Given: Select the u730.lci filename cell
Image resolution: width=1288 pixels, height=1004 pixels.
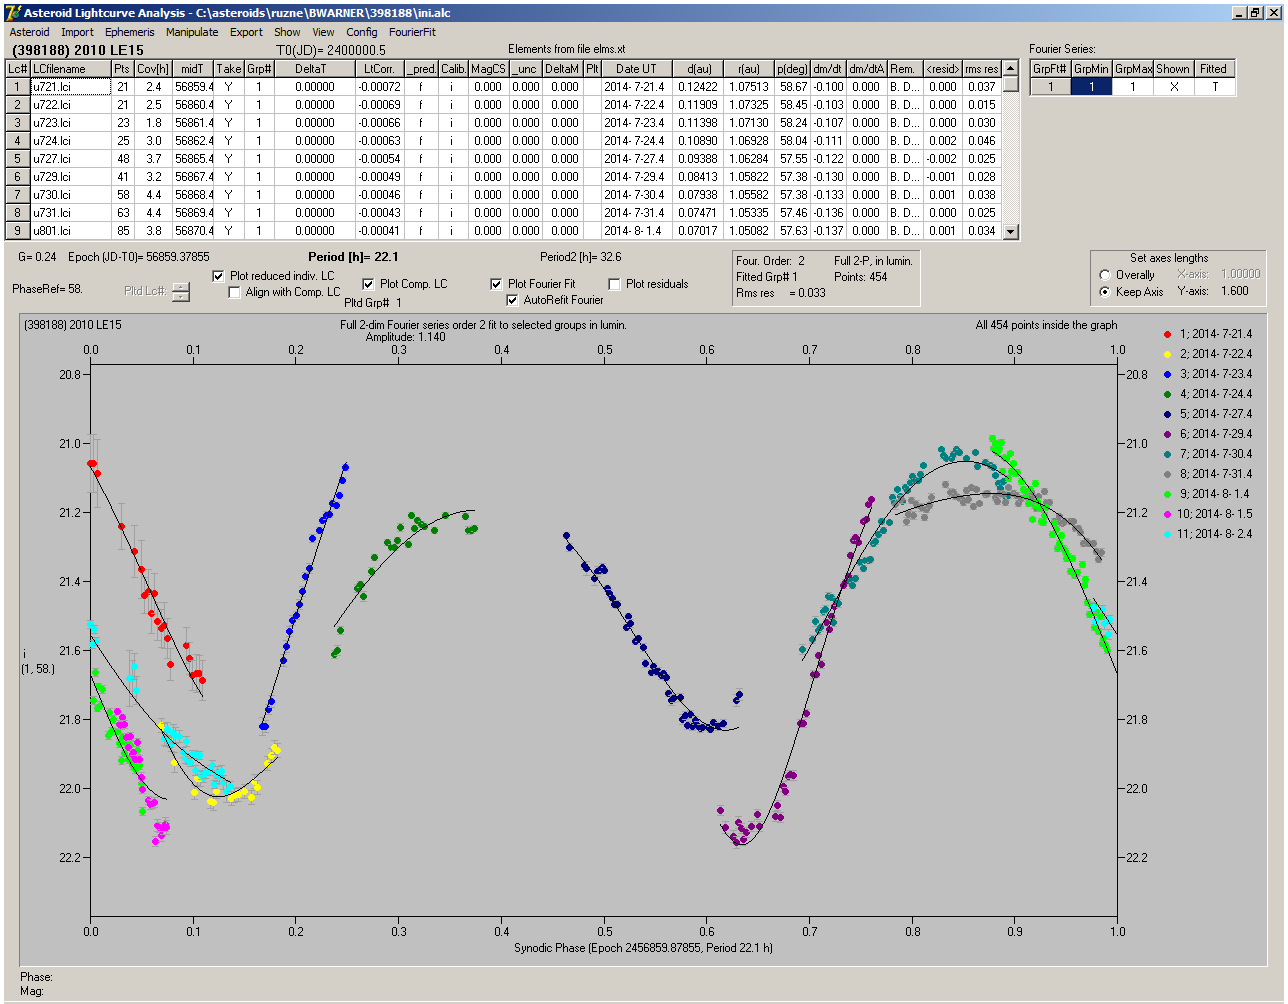Looking at the screenshot, I should (70, 195).
